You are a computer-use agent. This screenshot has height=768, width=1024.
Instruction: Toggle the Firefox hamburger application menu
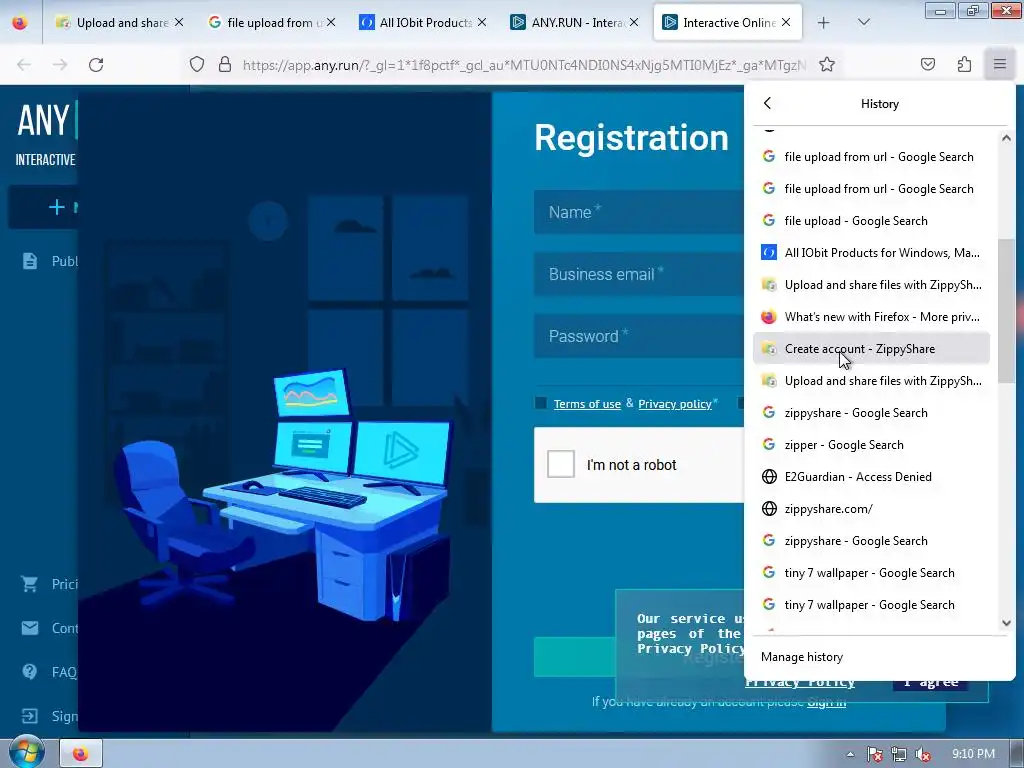[x=1000, y=64]
